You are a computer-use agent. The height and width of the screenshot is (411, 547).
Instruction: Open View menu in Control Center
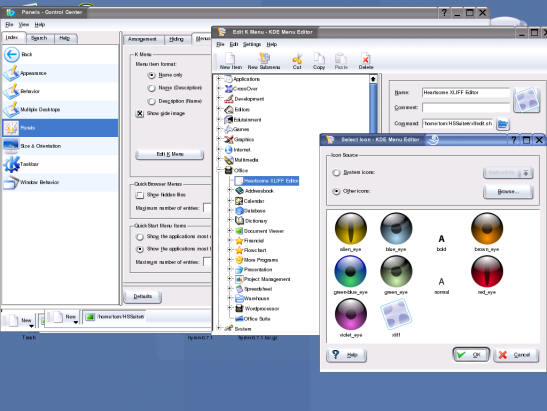pyautogui.click(x=24, y=24)
